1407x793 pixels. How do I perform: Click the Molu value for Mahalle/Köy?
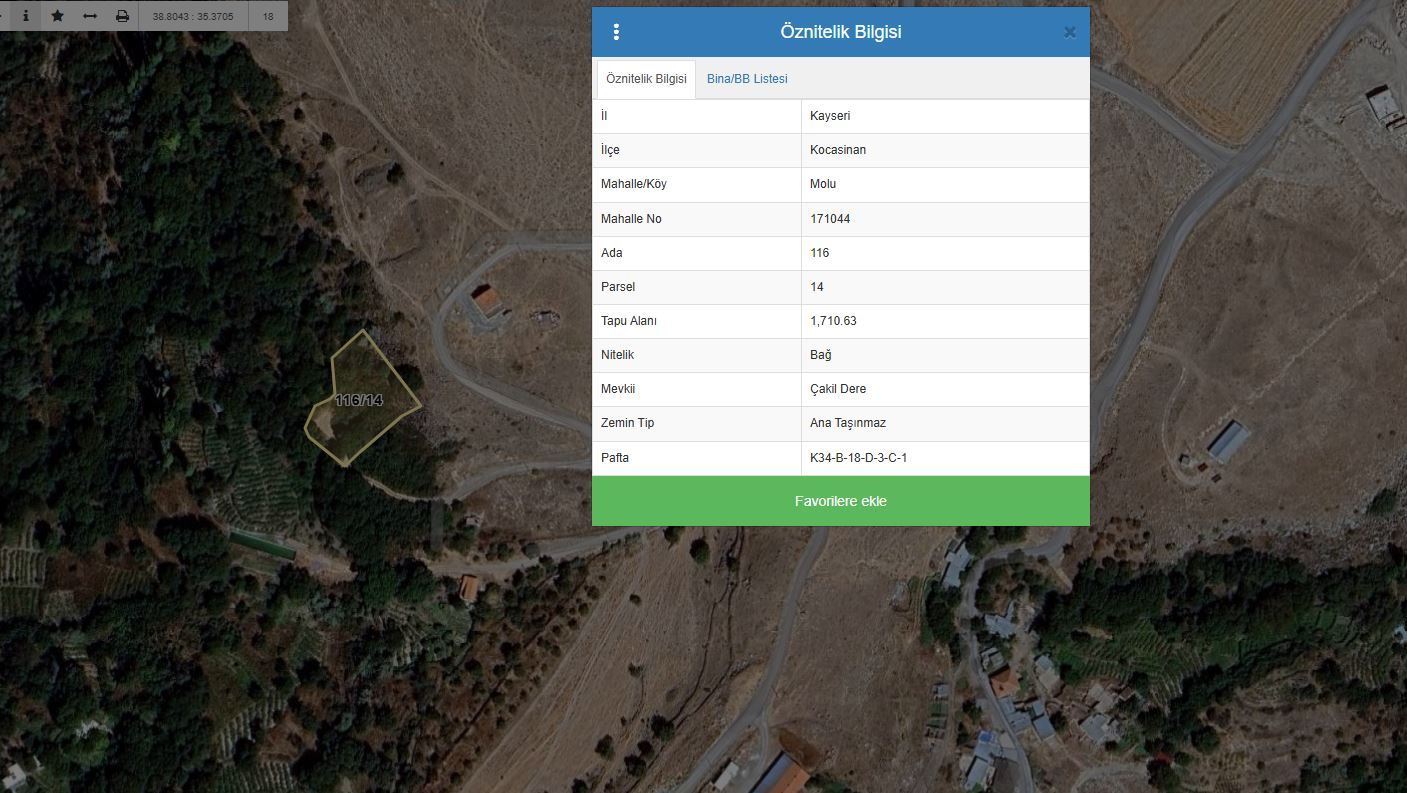tap(823, 184)
